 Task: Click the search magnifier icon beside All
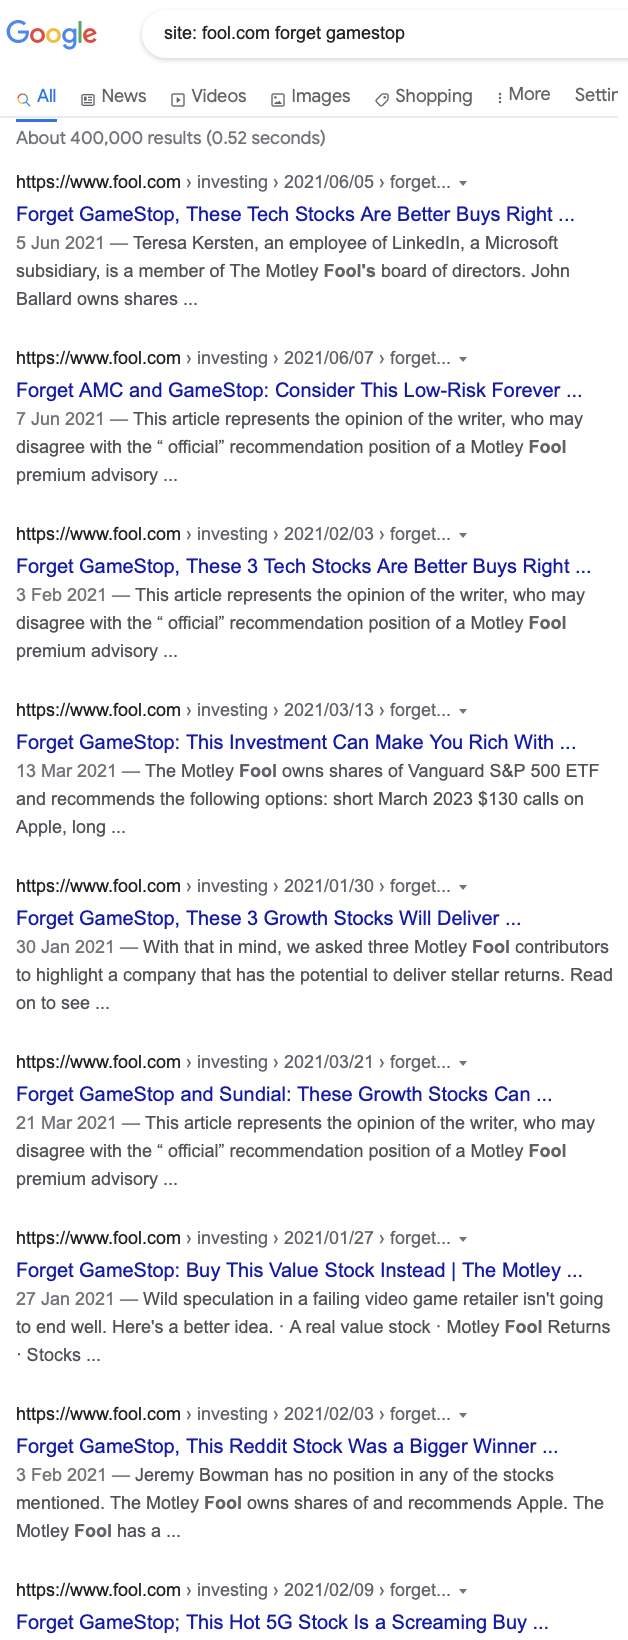23,98
